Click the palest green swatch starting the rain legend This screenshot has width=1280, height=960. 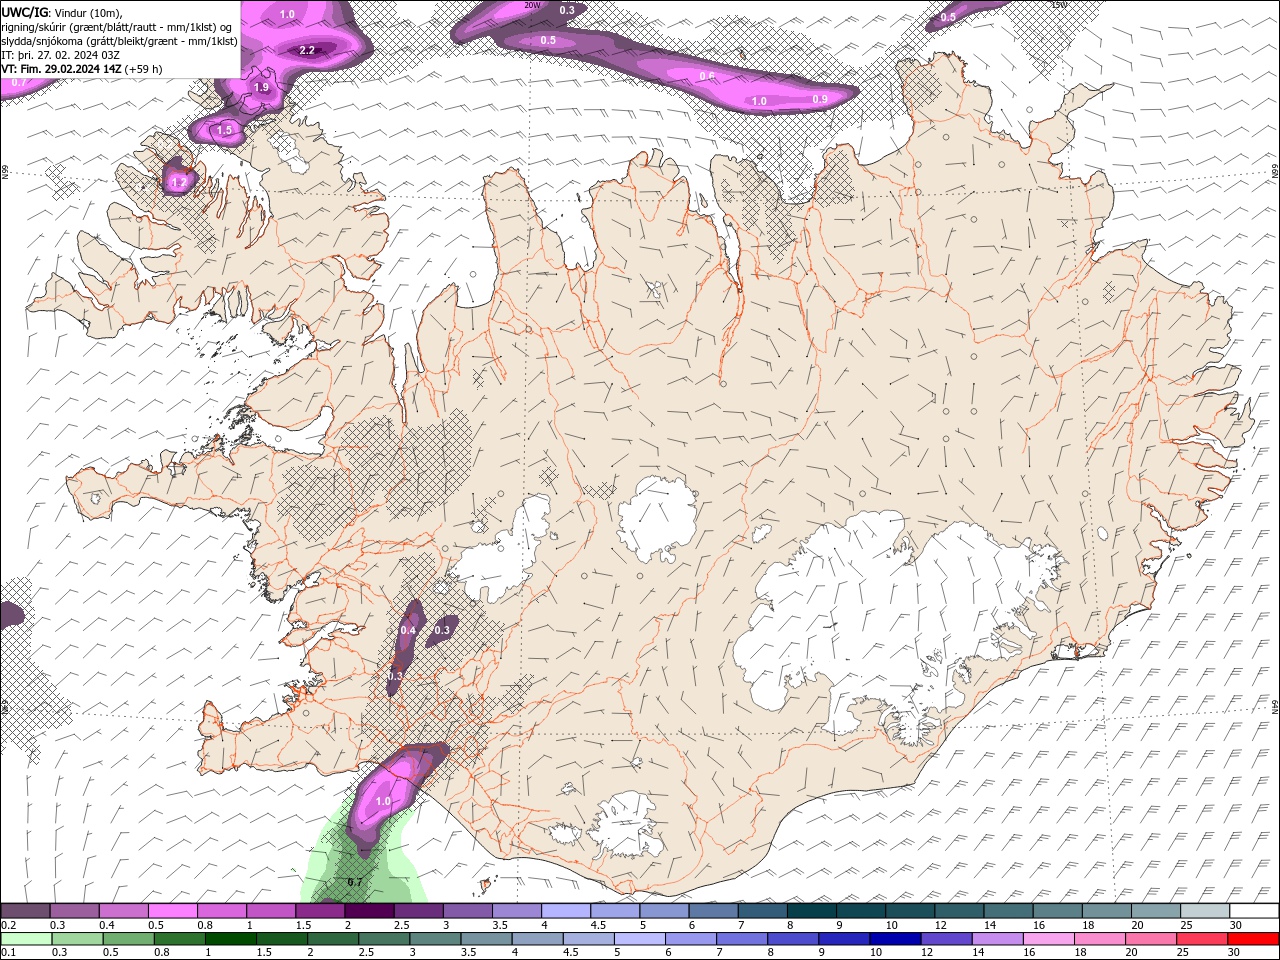point(25,939)
